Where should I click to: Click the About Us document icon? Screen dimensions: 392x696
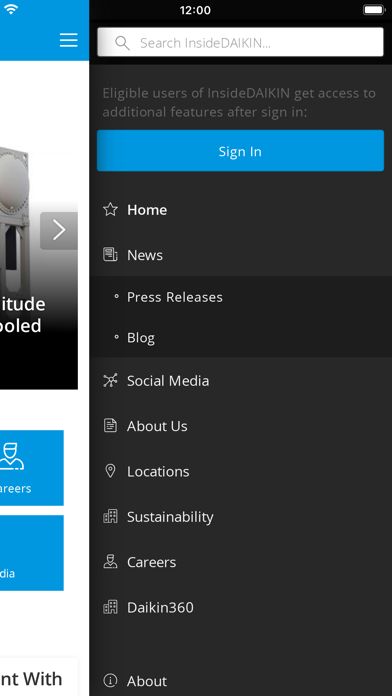click(110, 426)
